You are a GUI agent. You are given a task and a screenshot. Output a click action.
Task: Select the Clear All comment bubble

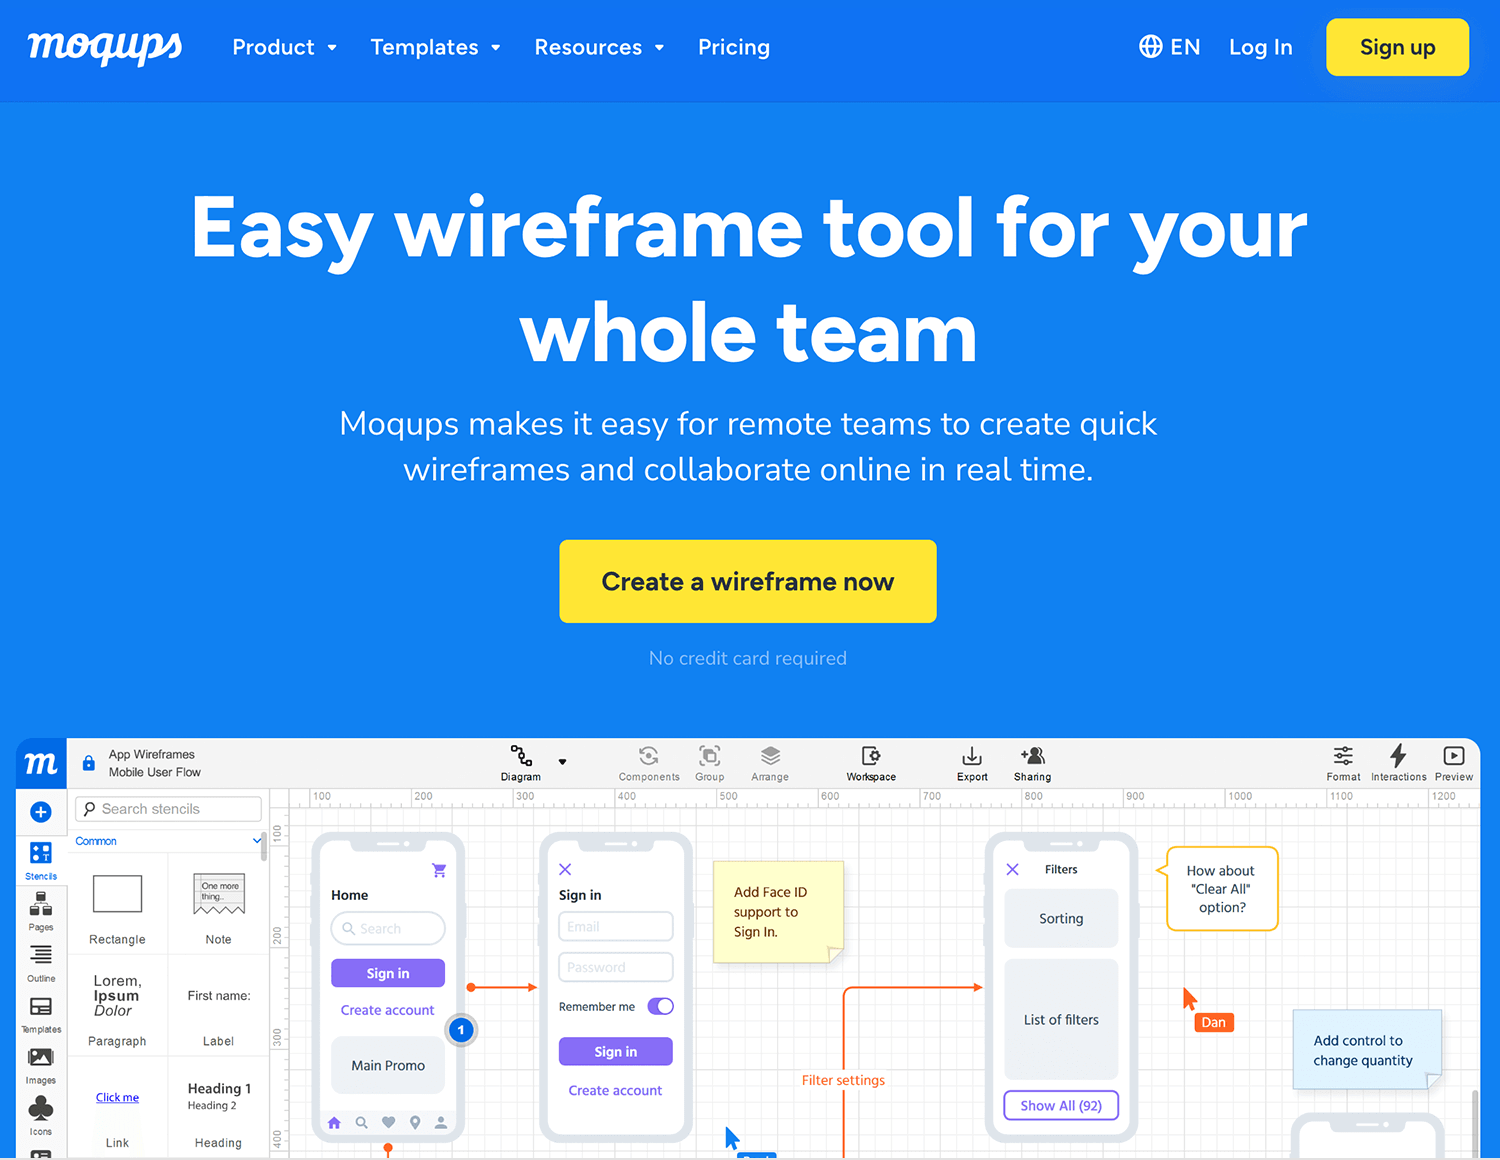click(x=1220, y=889)
